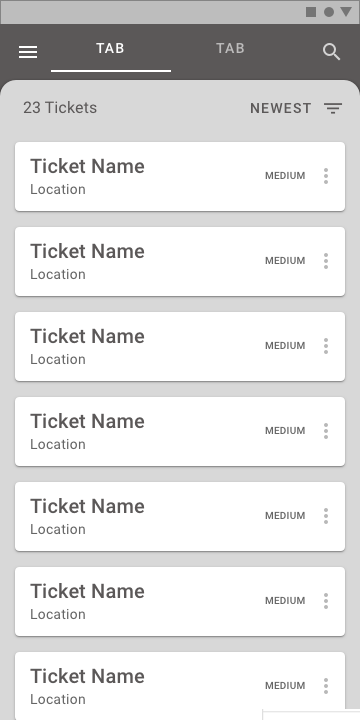The image size is (360, 720).
Task: Click the circle icon in status bar
Action: (329, 12)
